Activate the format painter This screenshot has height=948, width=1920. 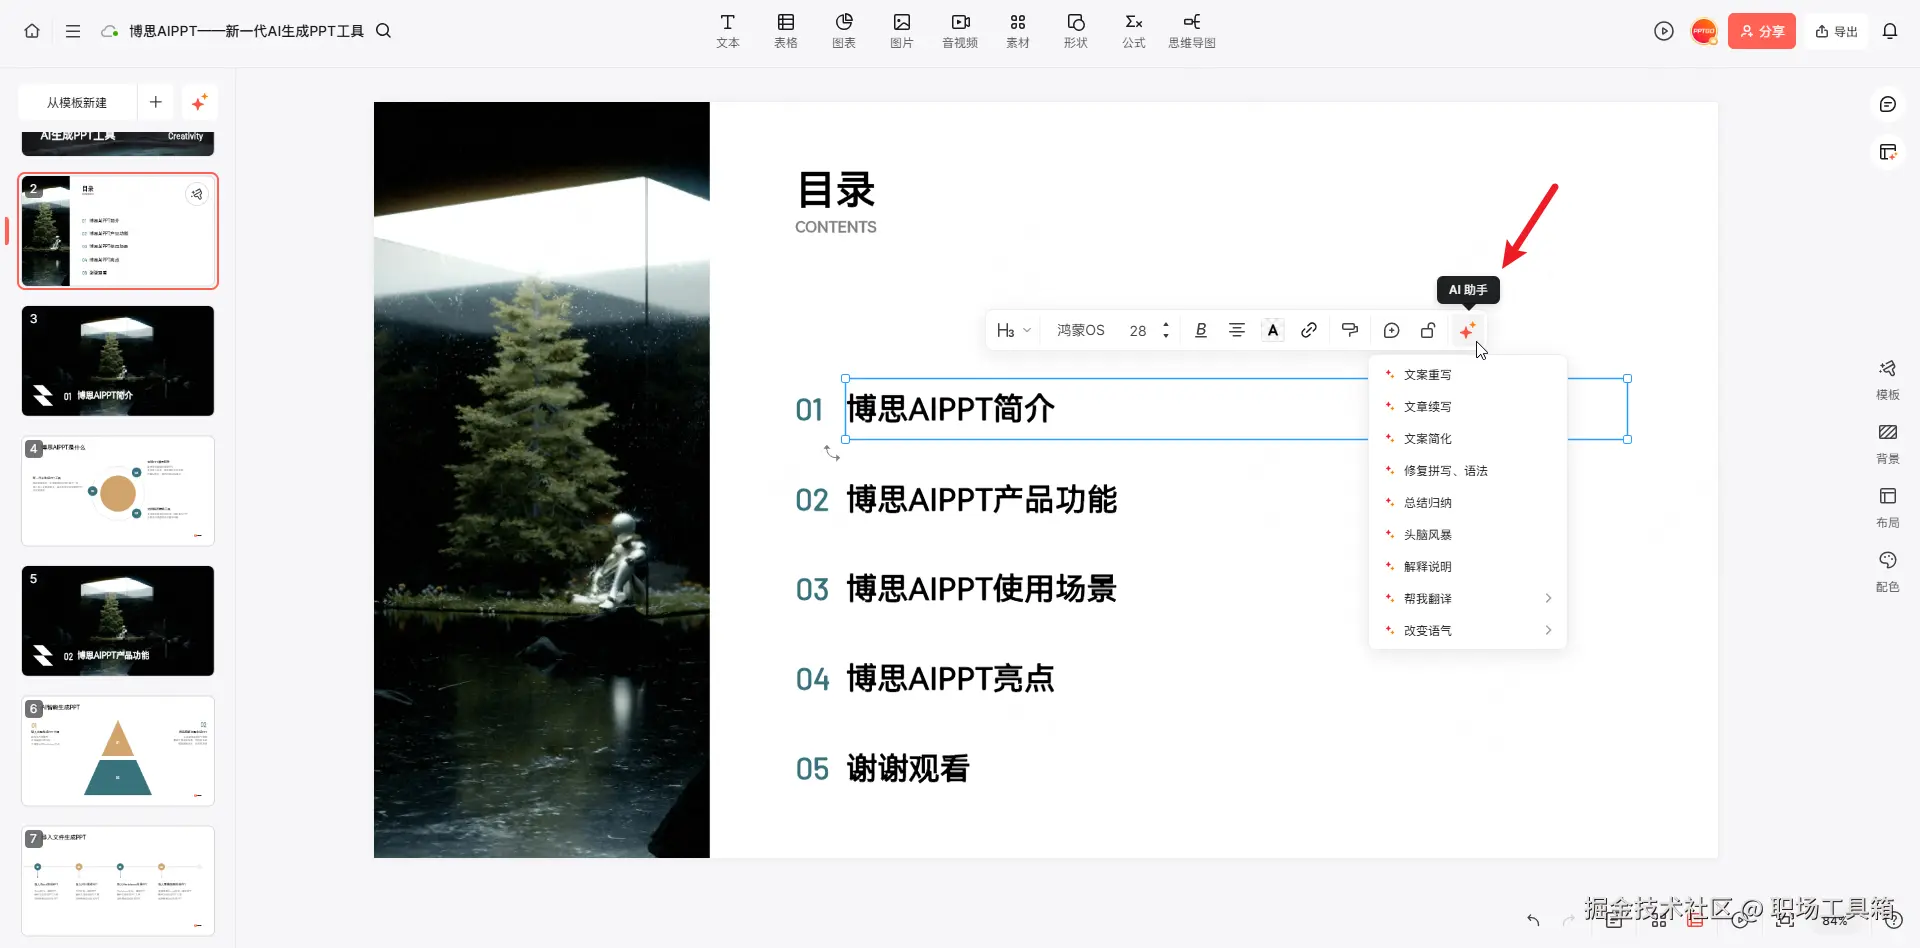click(x=1350, y=330)
